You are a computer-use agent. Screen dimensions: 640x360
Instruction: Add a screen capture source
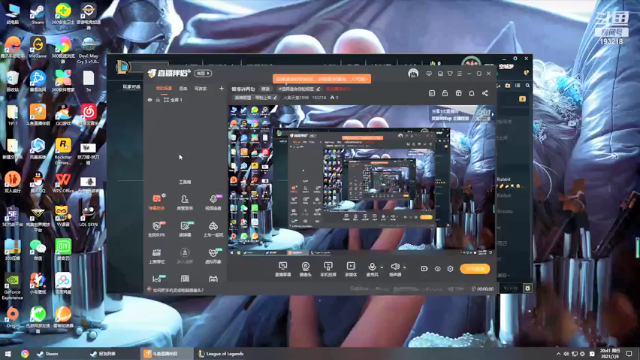coord(283,269)
